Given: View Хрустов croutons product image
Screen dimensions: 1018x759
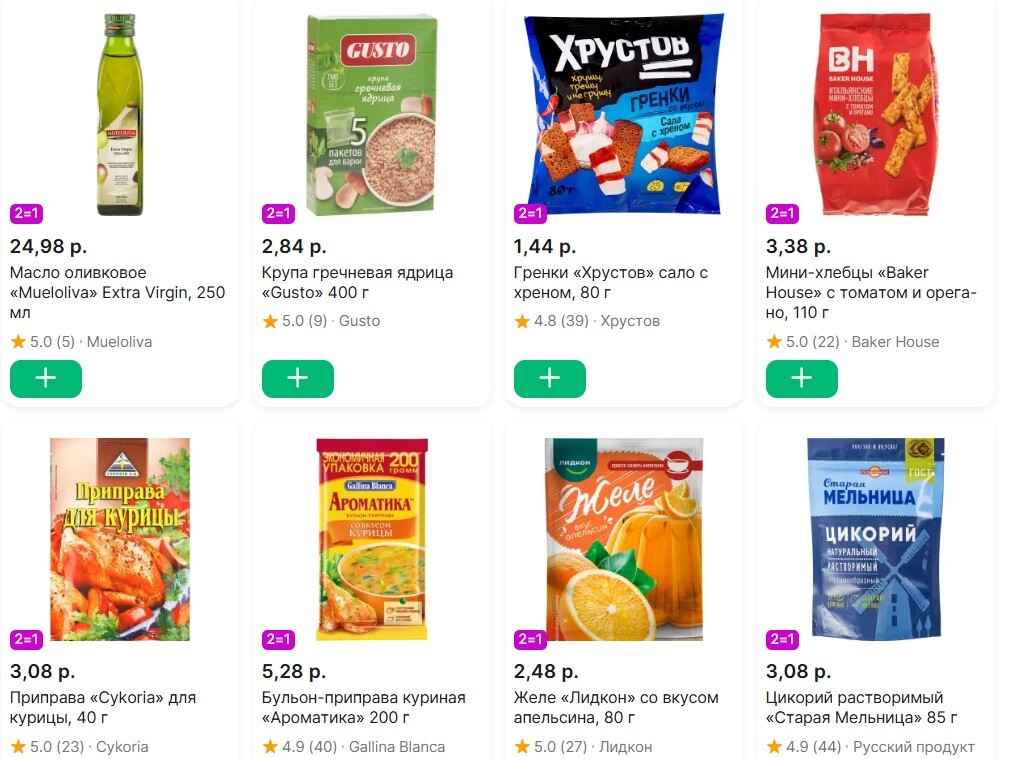Looking at the screenshot, I should click(623, 115).
